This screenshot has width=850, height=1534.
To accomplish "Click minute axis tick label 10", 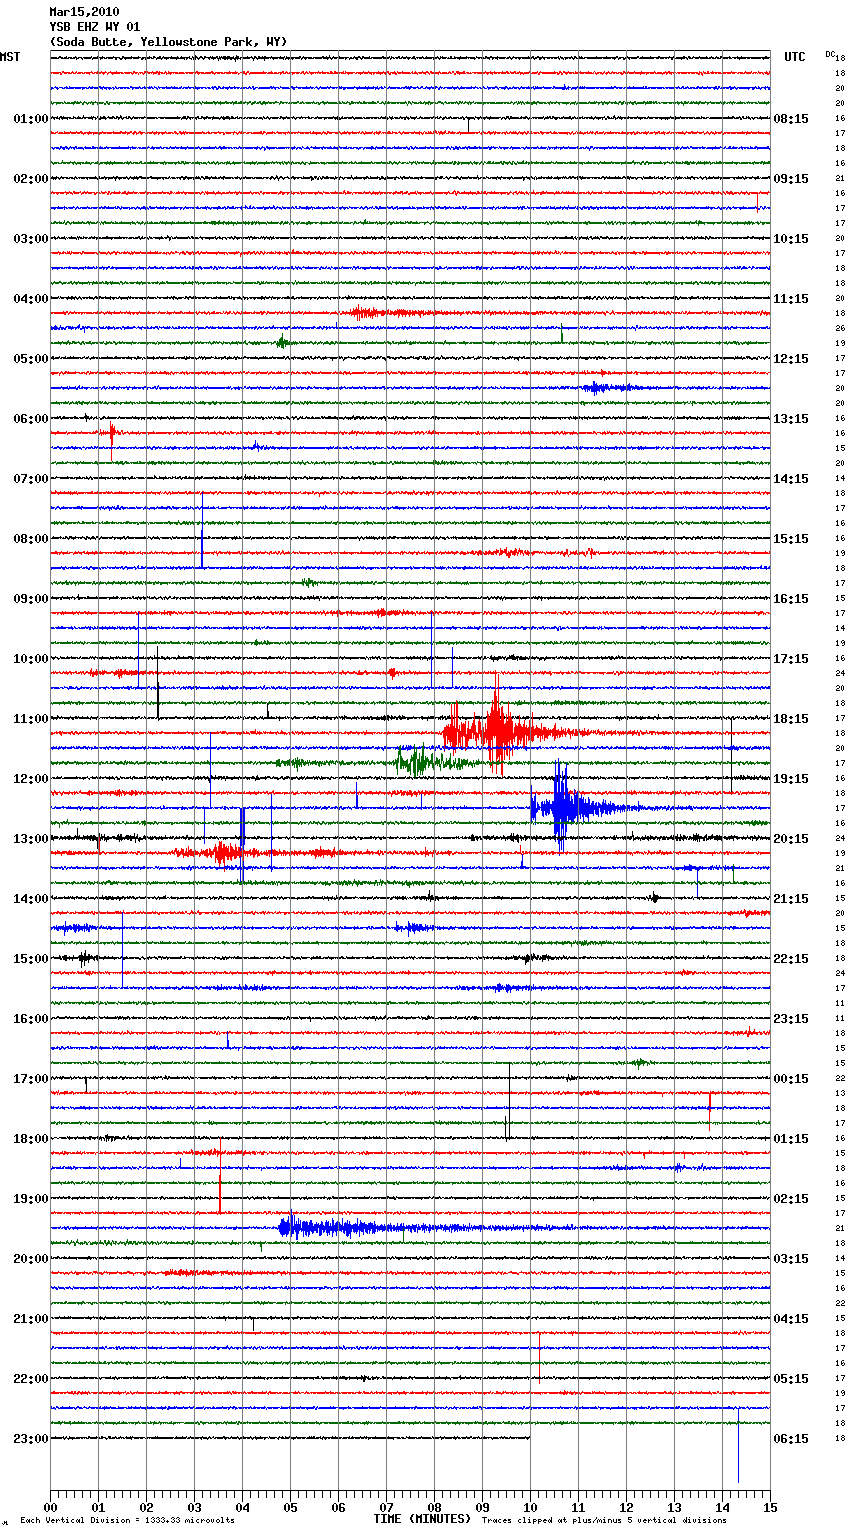I will coord(530,1507).
